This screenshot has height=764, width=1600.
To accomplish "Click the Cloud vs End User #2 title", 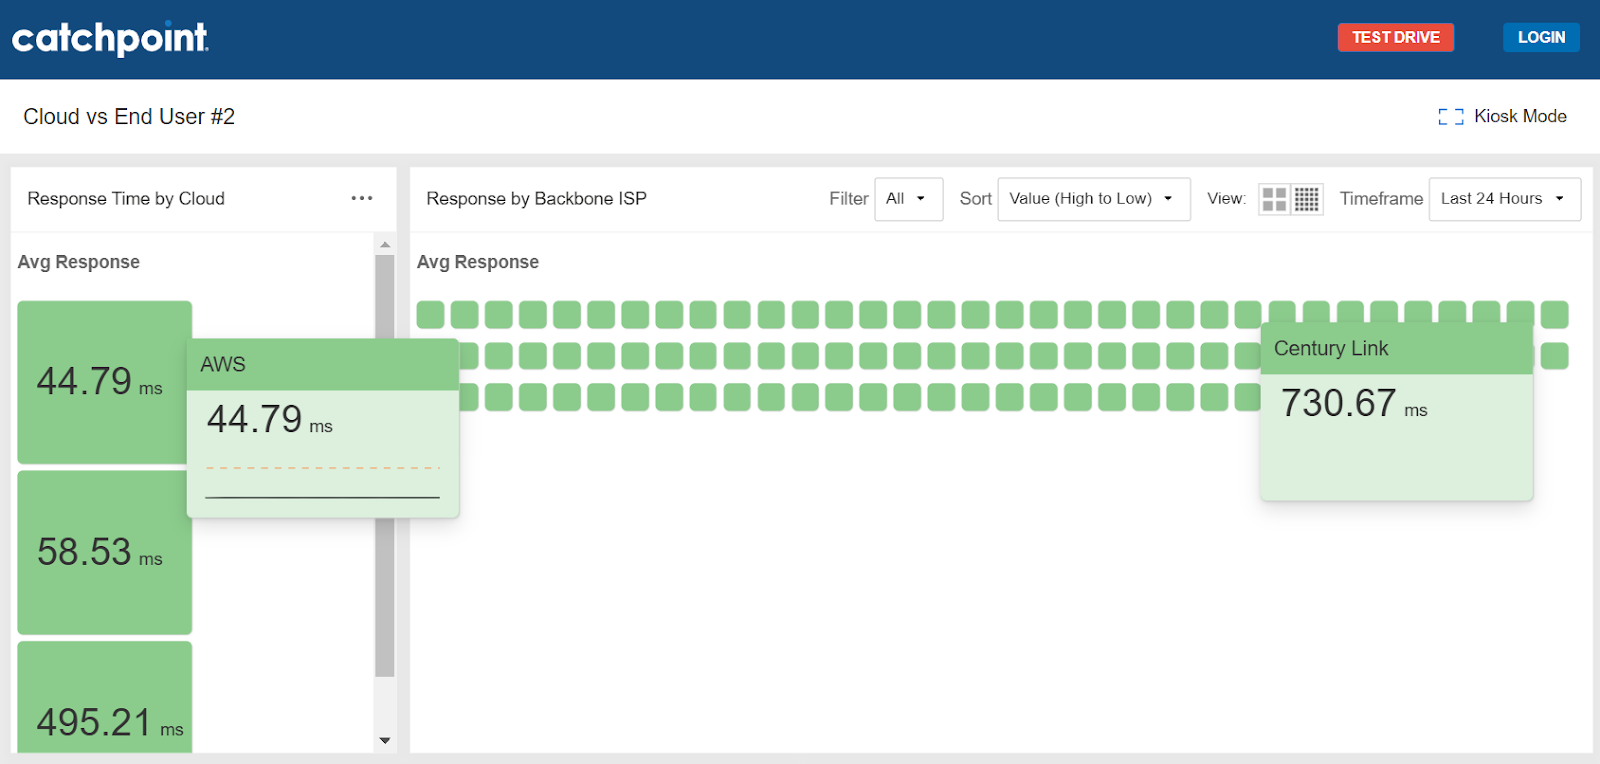I will point(129,117).
